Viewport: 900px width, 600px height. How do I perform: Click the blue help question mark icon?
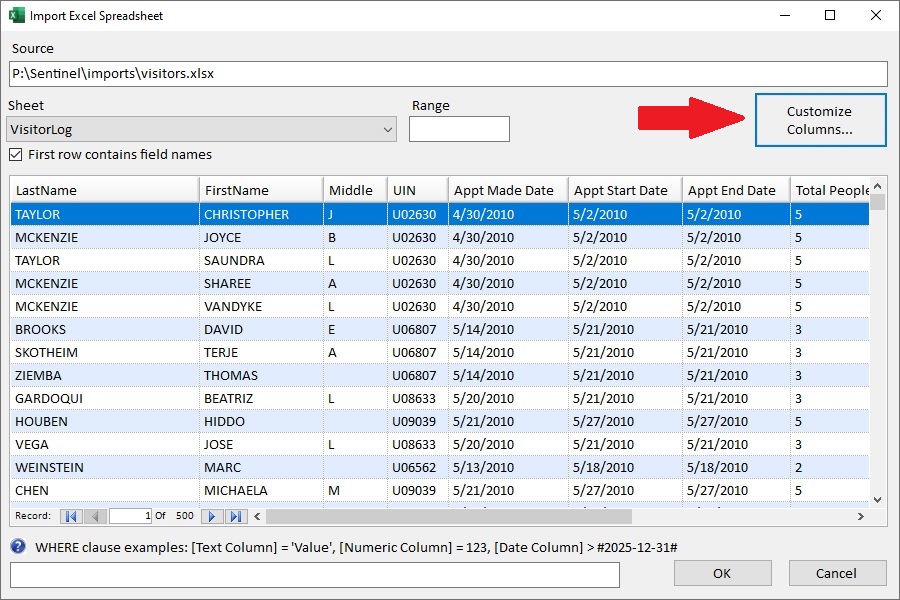click(x=18, y=546)
